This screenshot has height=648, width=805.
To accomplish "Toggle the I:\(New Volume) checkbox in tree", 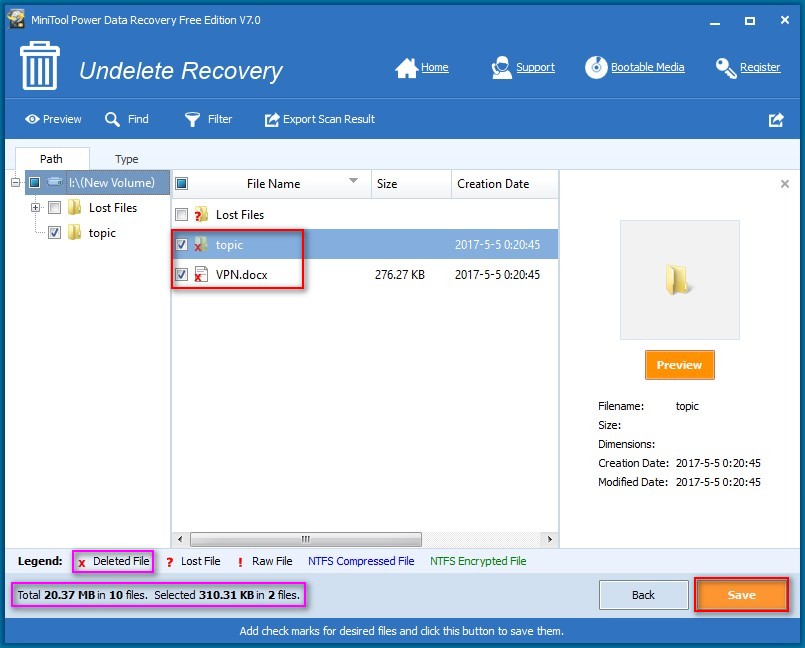I will pos(34,182).
